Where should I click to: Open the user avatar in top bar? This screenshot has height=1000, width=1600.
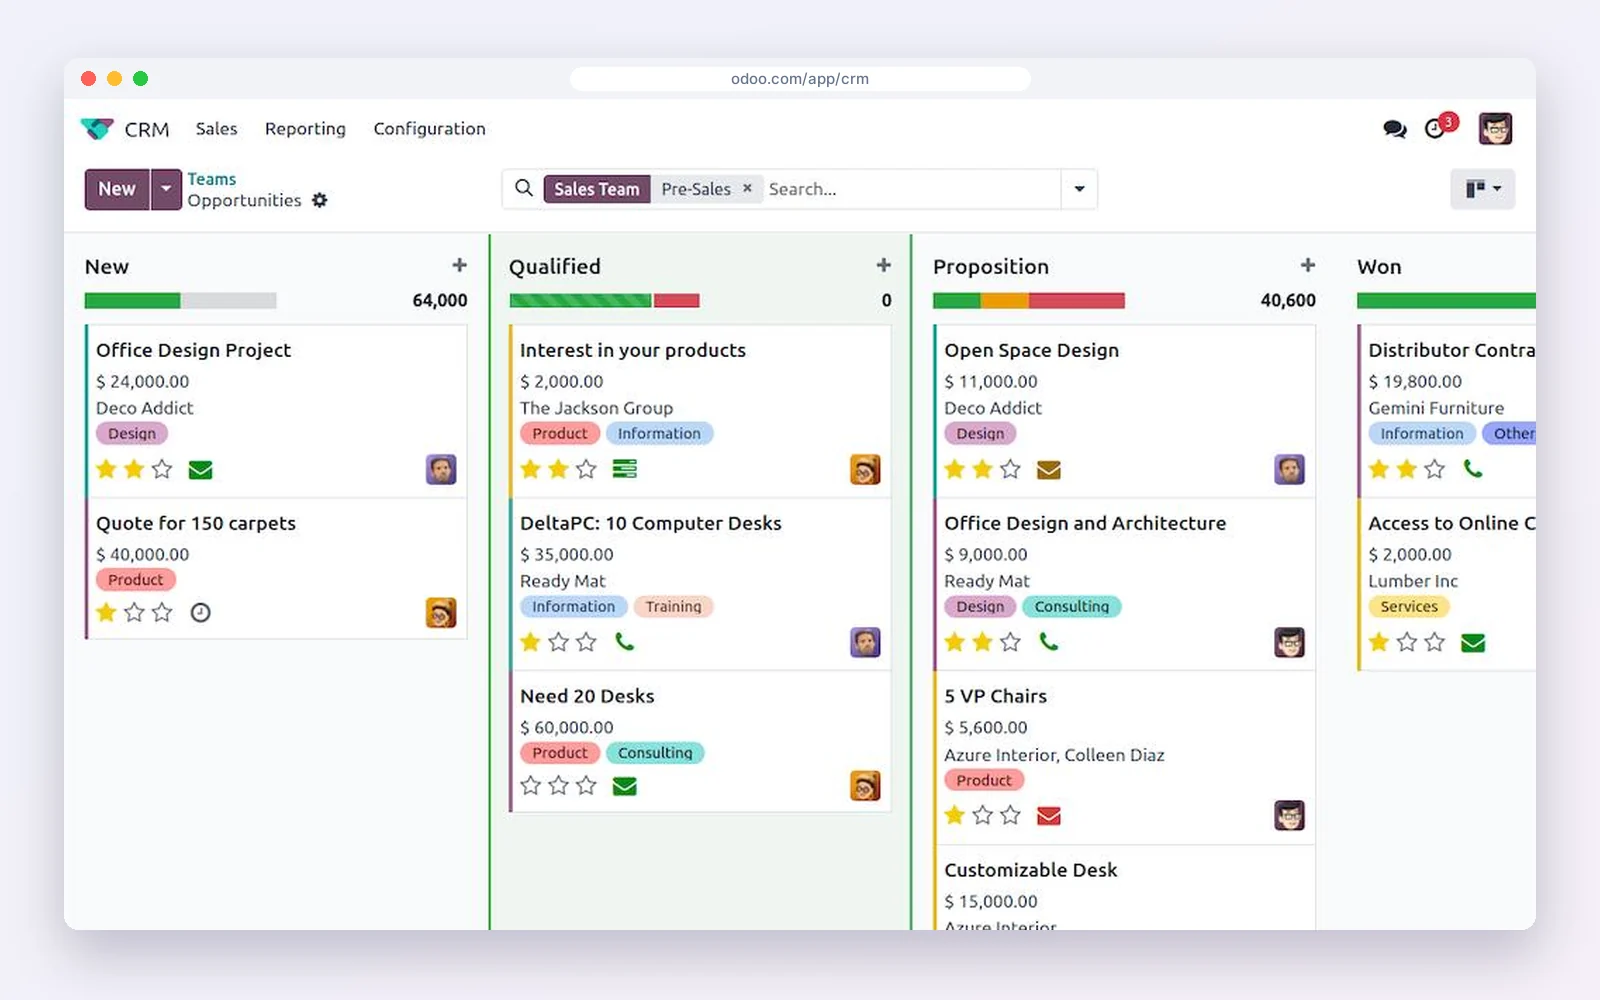(x=1495, y=129)
